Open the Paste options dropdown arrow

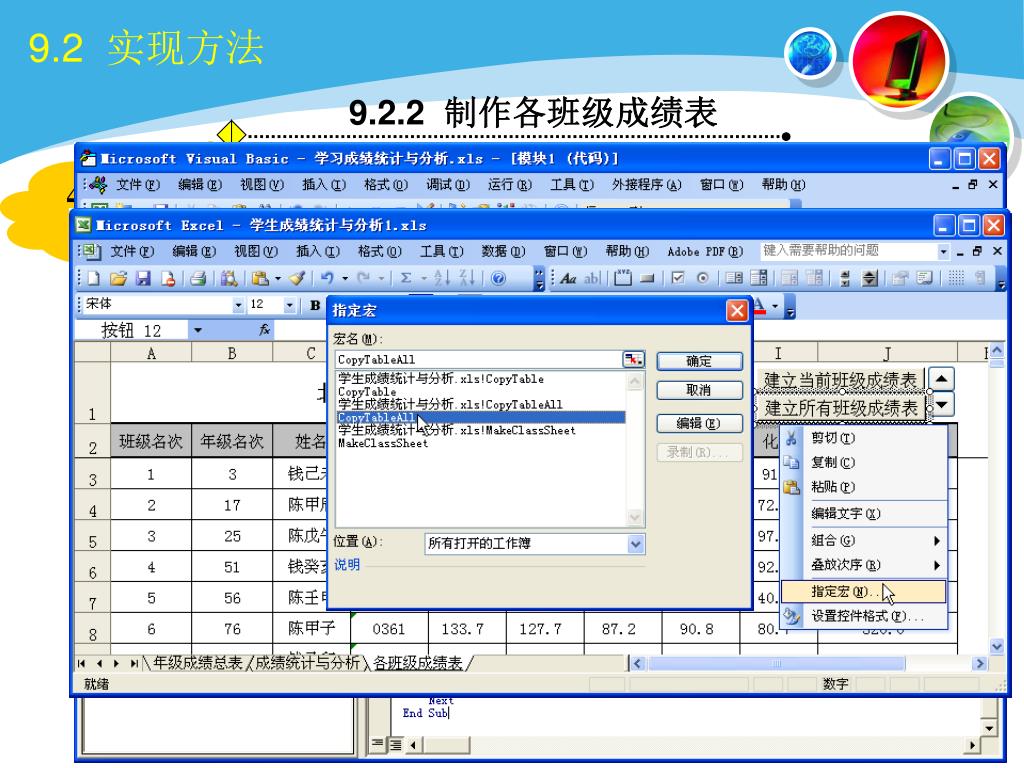pyautogui.click(x=278, y=279)
